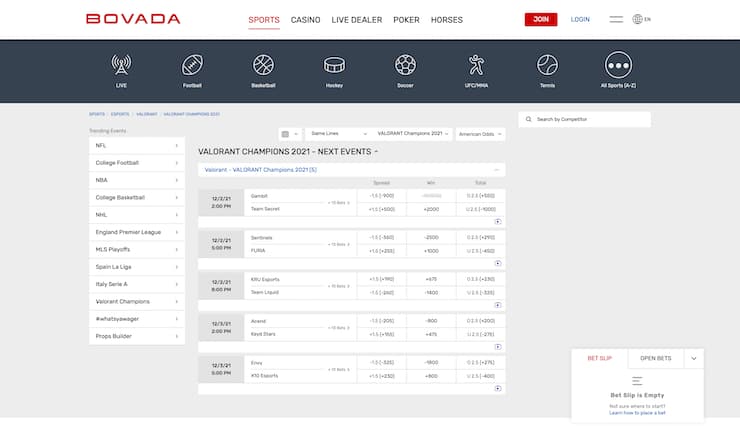Select the Basketball icon
The image size is (740, 429).
point(263,66)
